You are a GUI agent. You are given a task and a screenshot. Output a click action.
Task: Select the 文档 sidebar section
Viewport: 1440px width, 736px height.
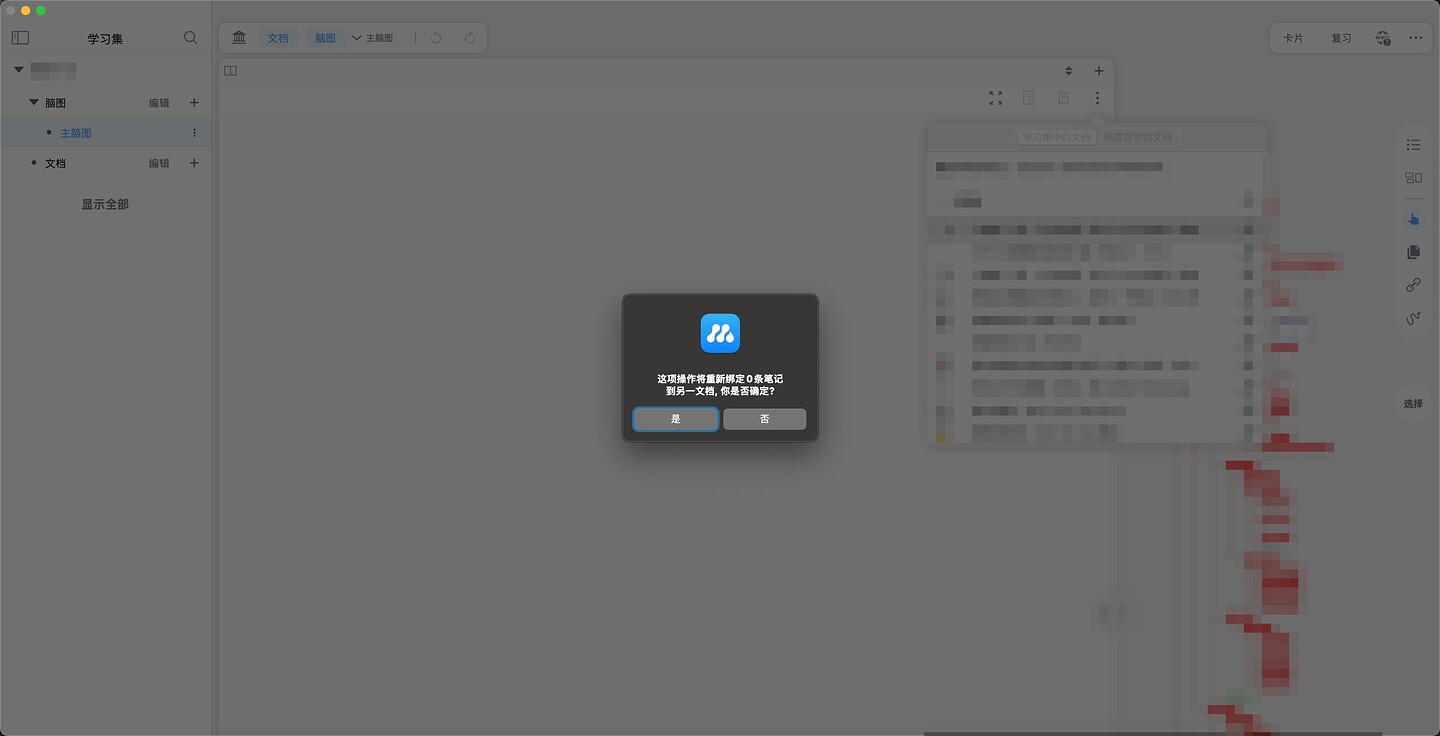point(55,163)
